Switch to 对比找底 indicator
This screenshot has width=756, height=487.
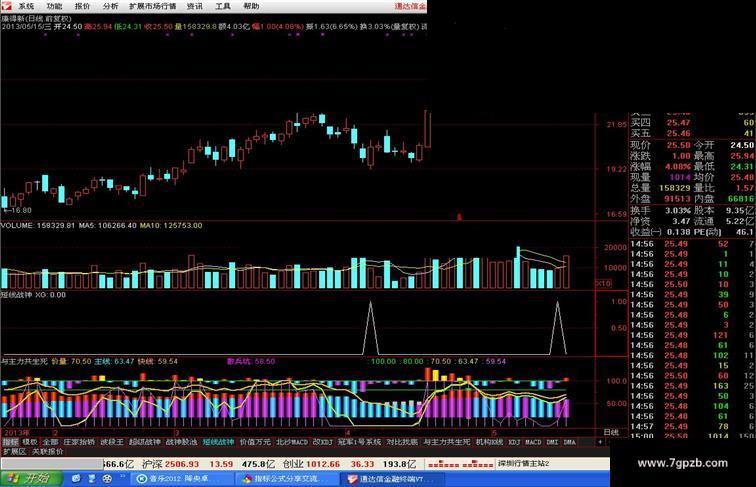[x=402, y=442]
